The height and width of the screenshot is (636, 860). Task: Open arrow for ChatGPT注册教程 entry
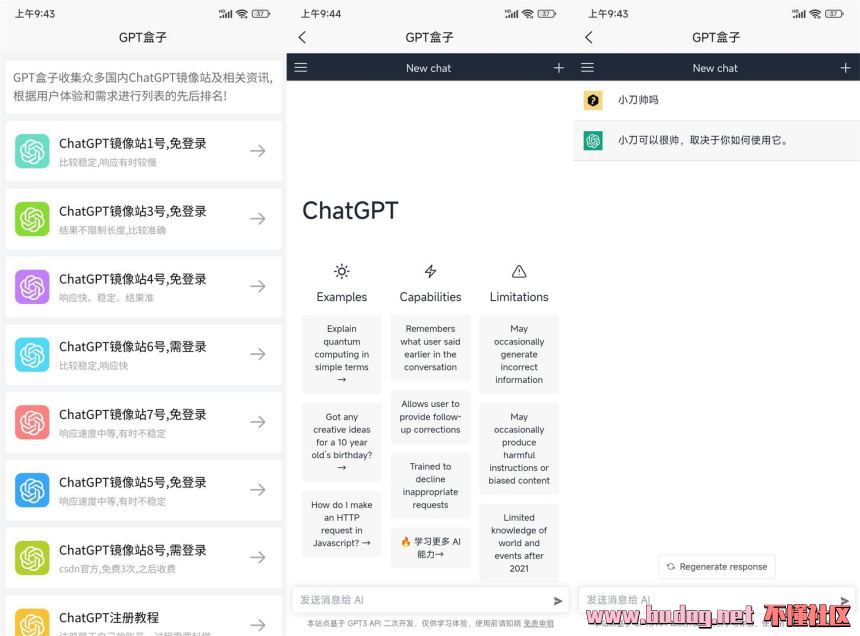(258, 624)
